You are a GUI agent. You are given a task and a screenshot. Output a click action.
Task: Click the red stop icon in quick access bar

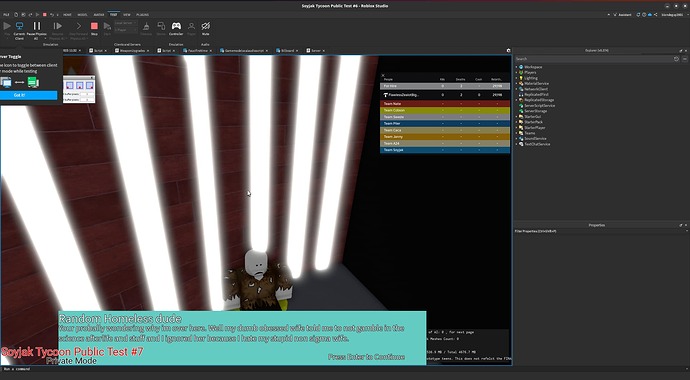[44, 15]
